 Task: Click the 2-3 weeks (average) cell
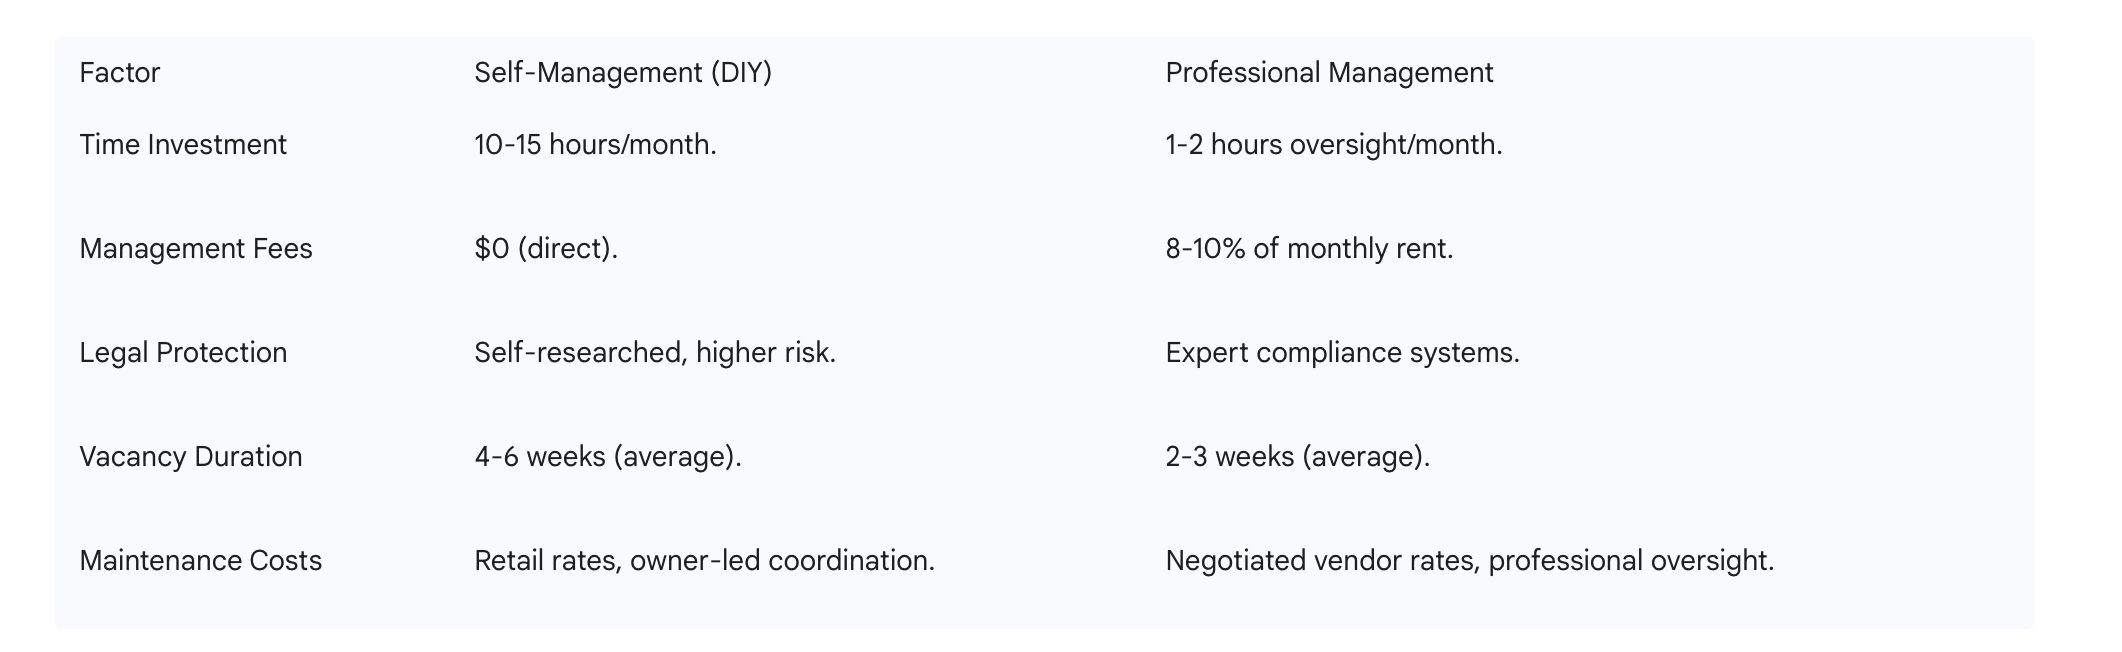(x=1297, y=457)
